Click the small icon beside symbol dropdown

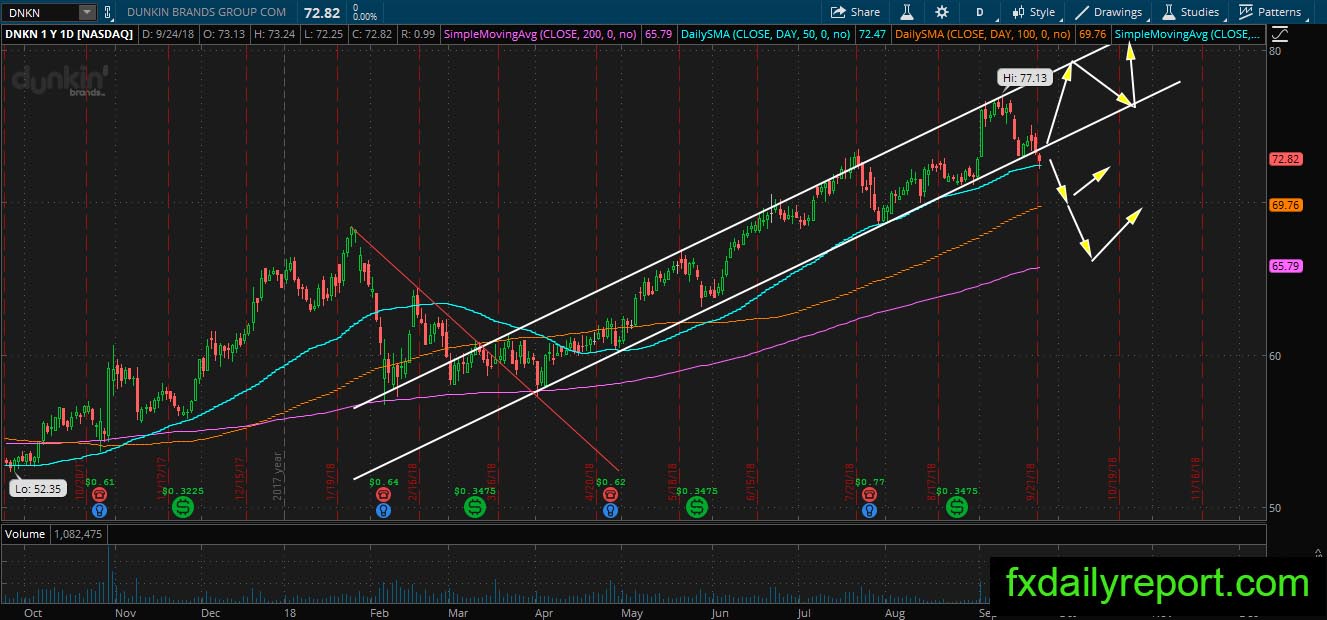click(x=108, y=12)
